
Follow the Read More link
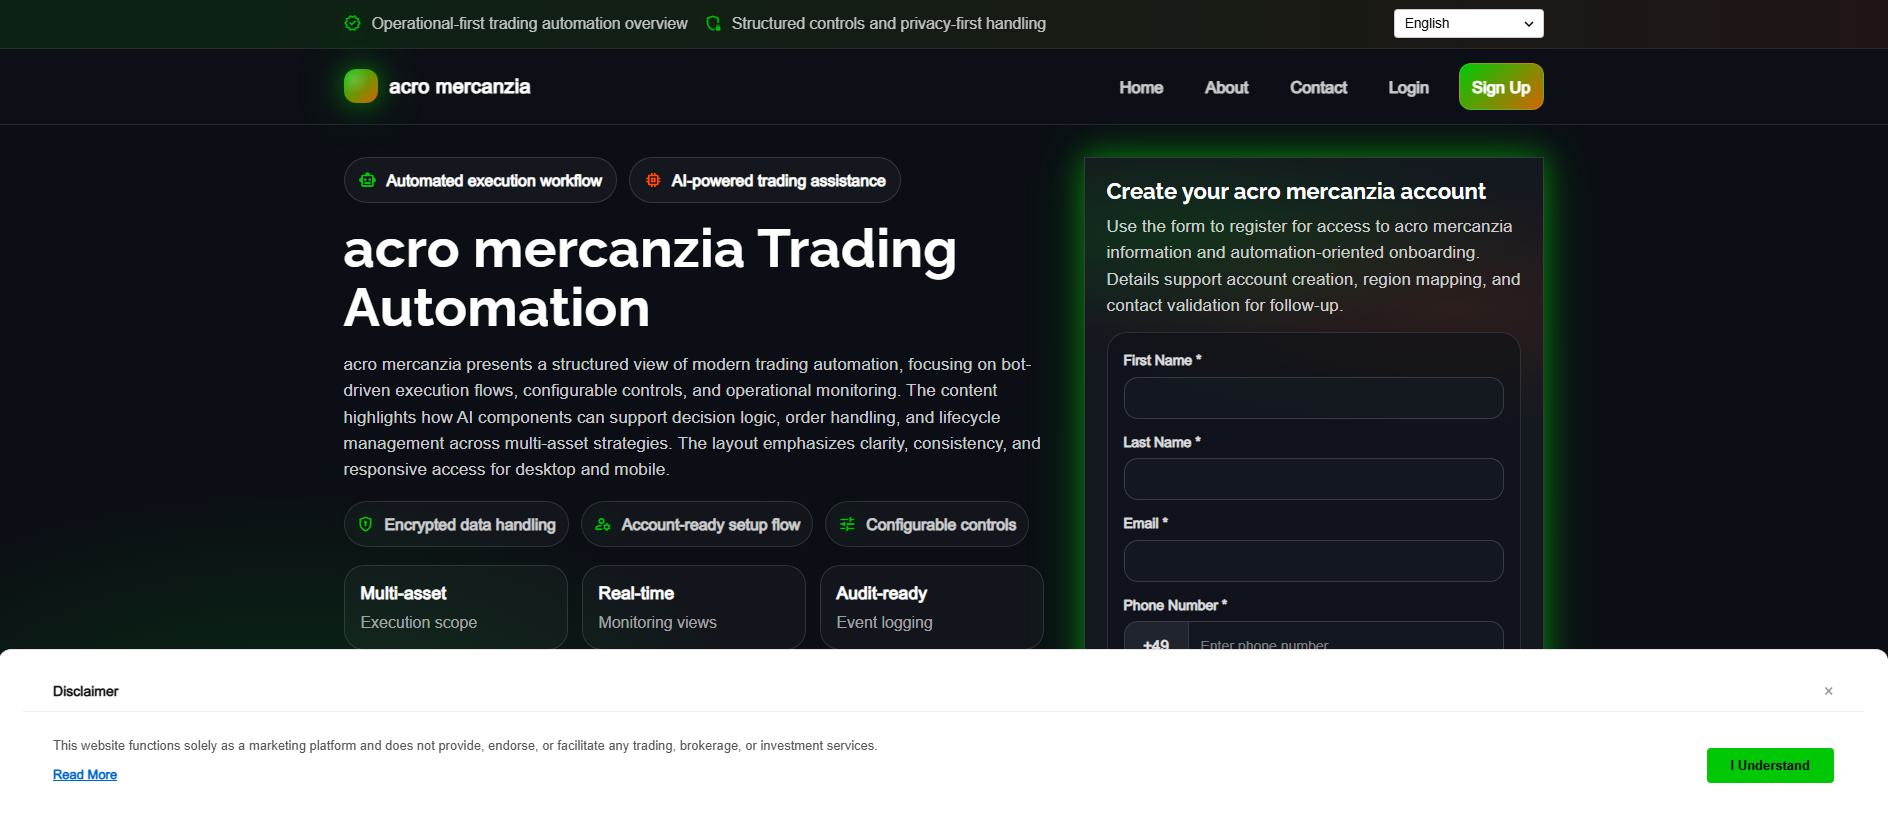pos(85,775)
